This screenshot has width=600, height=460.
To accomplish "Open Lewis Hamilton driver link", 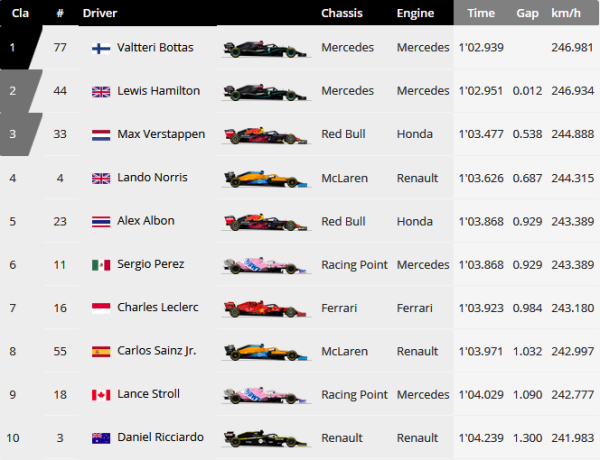I will tap(158, 91).
